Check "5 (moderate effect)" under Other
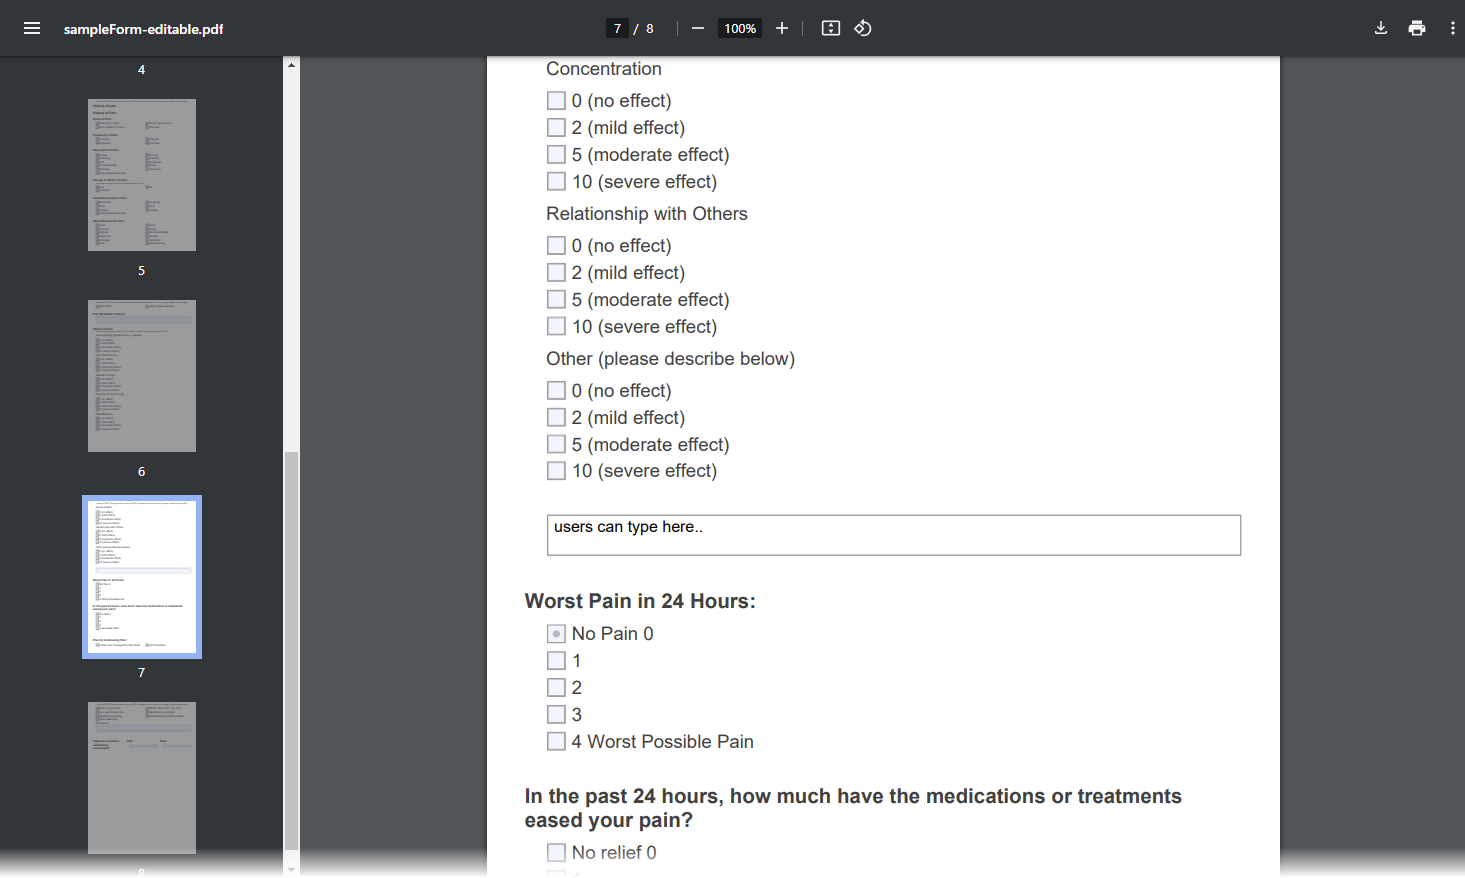 click(556, 443)
